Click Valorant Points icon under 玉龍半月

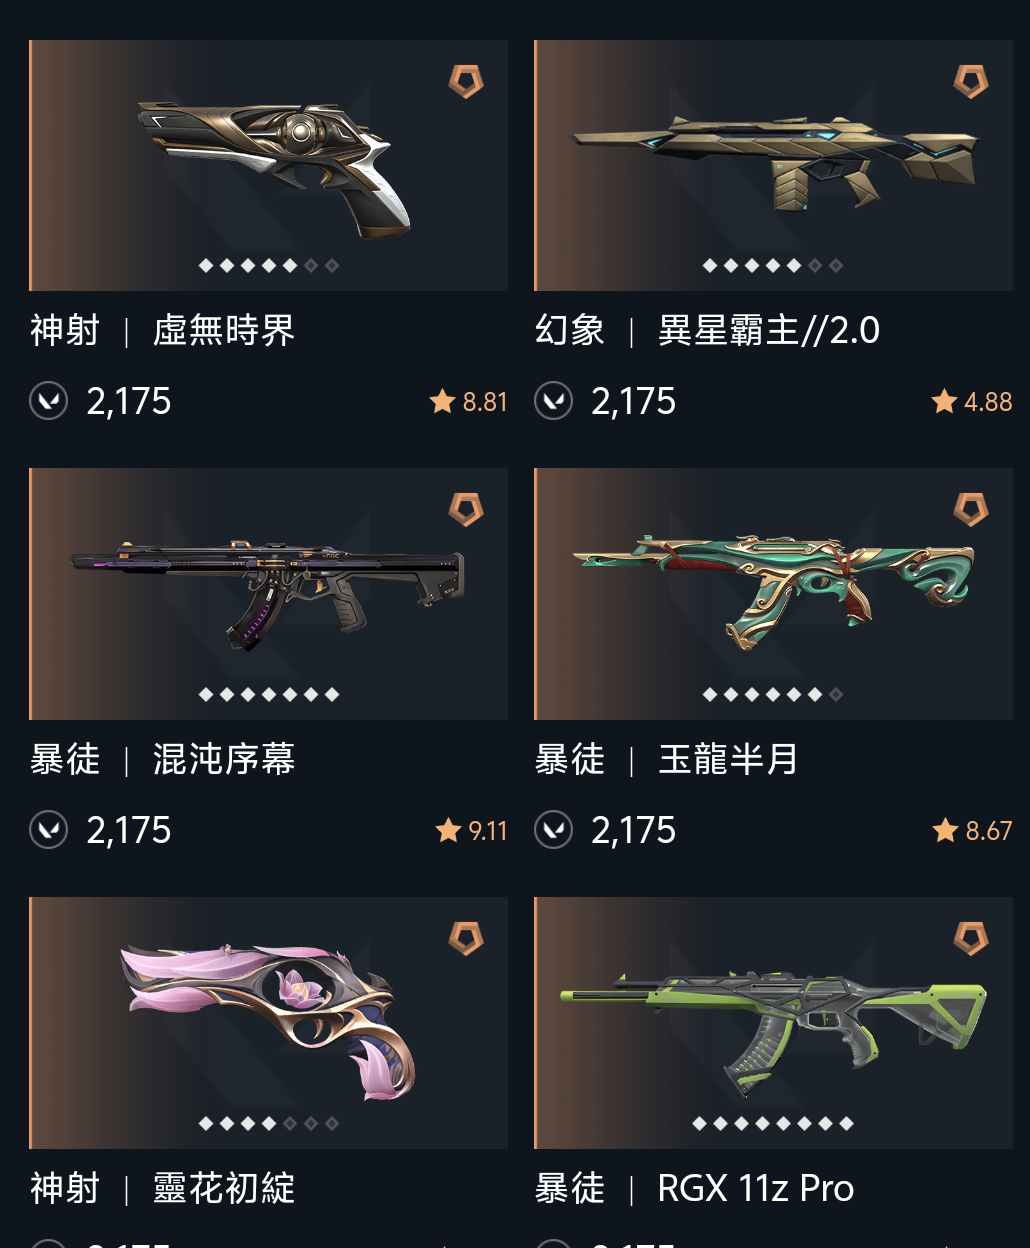554,830
